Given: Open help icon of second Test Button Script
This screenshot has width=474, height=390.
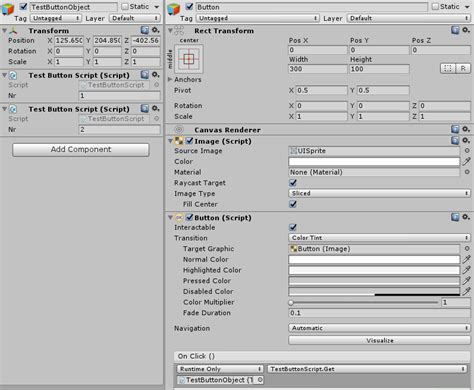Looking at the screenshot, I should [144, 109].
